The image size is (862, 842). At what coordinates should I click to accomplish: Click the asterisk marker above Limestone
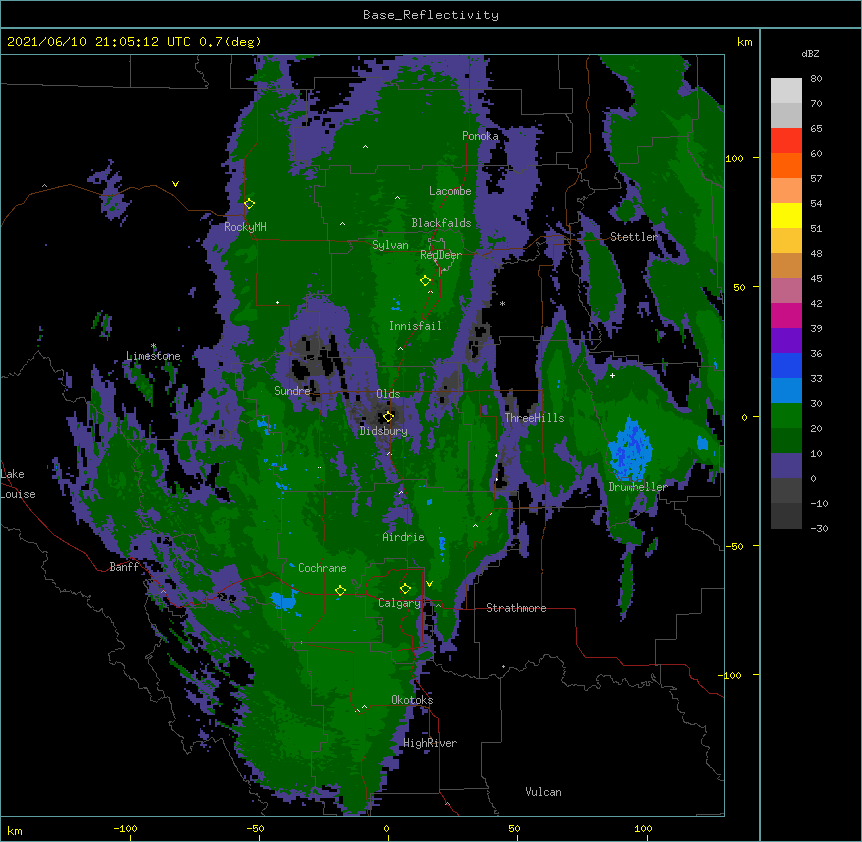153,346
